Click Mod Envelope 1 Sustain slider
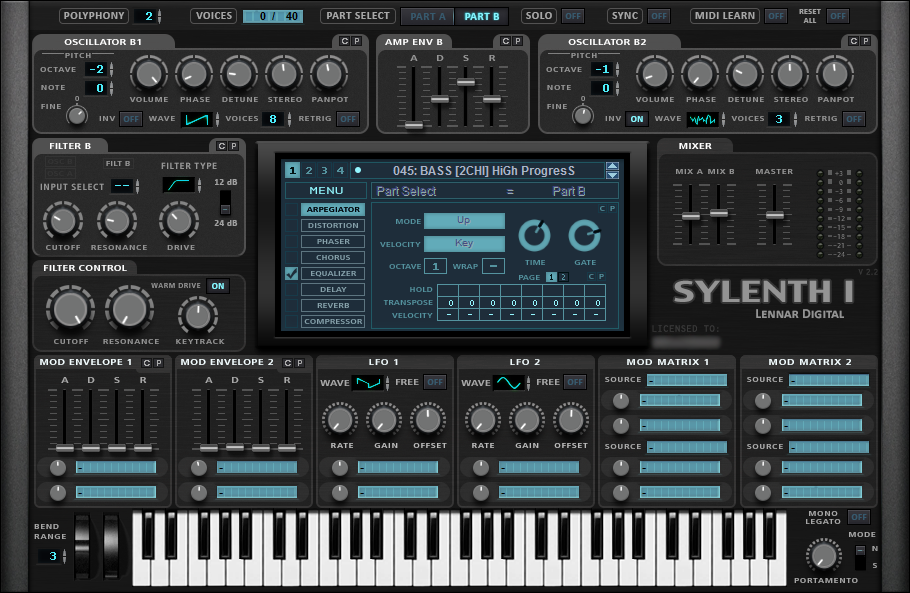910x593 pixels. [x=117, y=448]
